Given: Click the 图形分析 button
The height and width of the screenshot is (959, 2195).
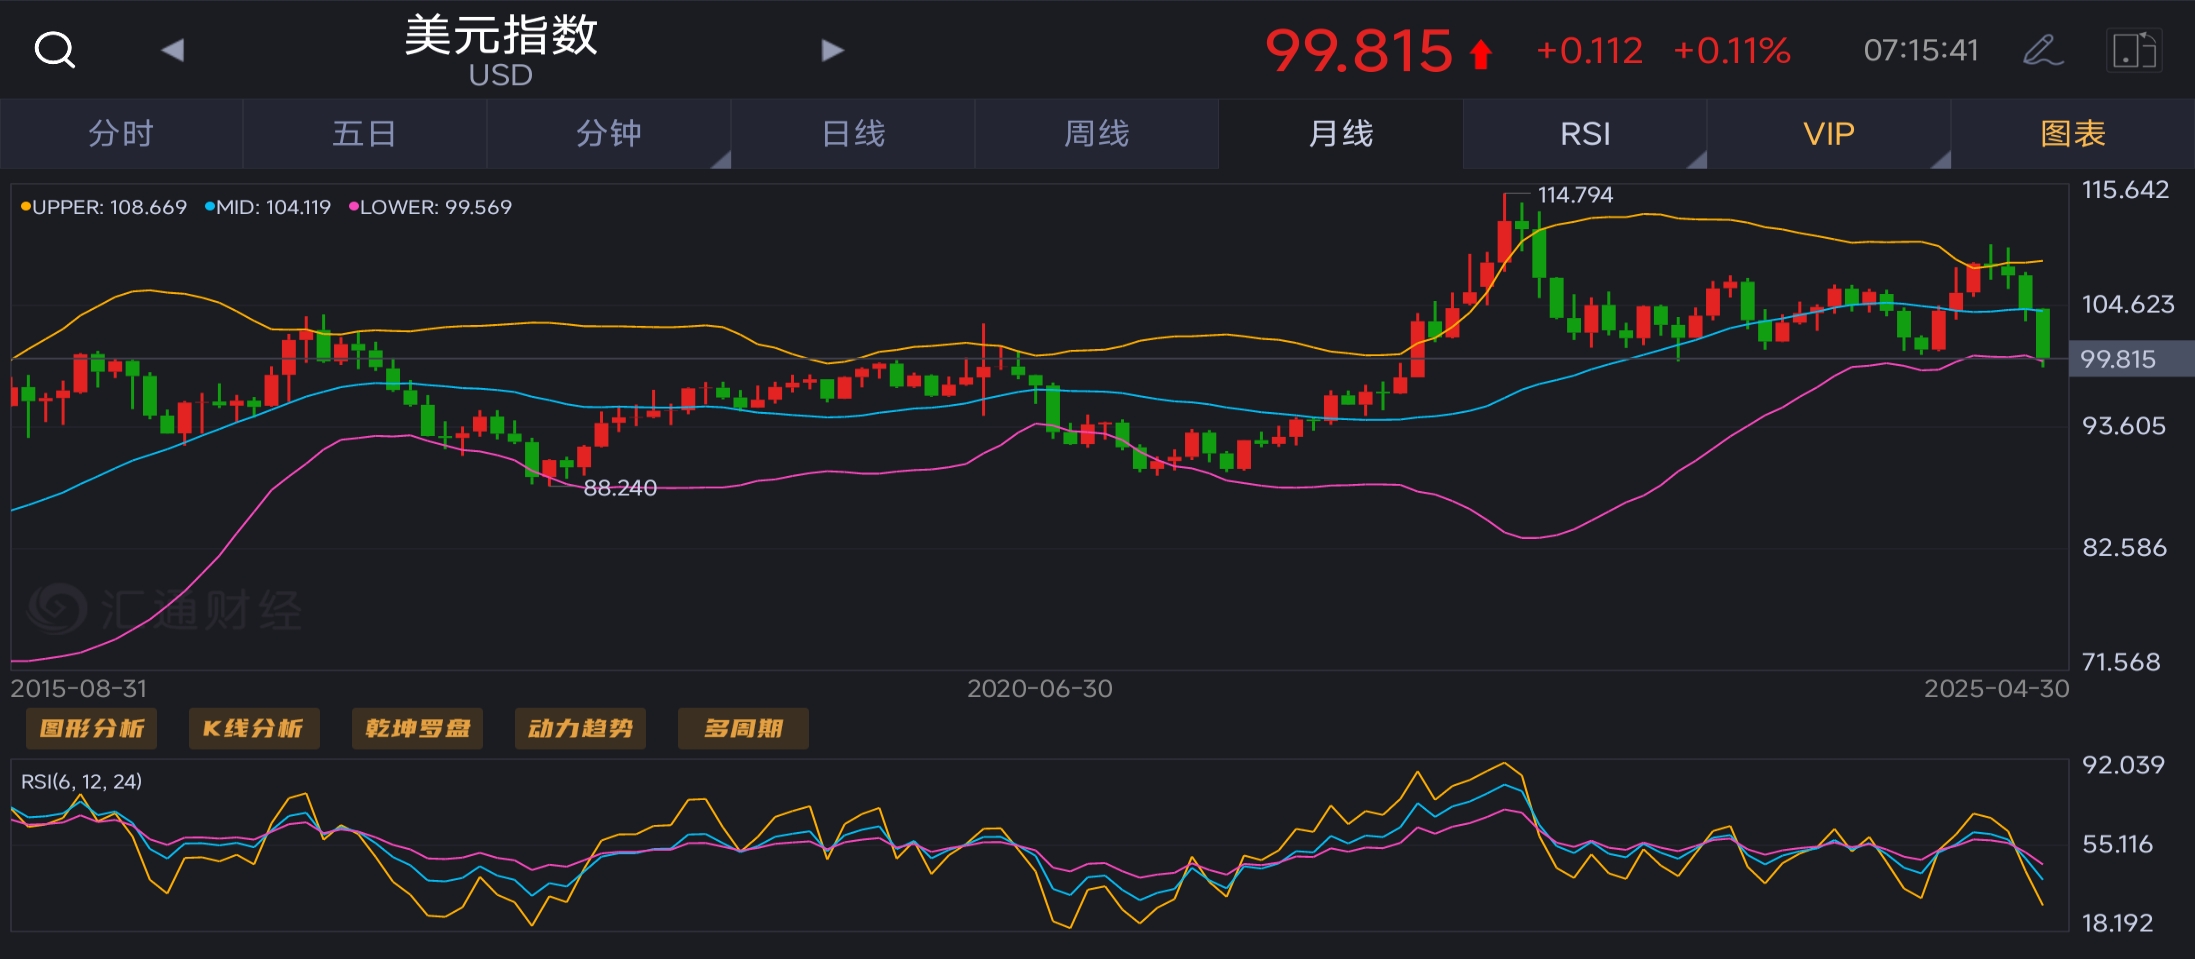Looking at the screenshot, I should [91, 728].
